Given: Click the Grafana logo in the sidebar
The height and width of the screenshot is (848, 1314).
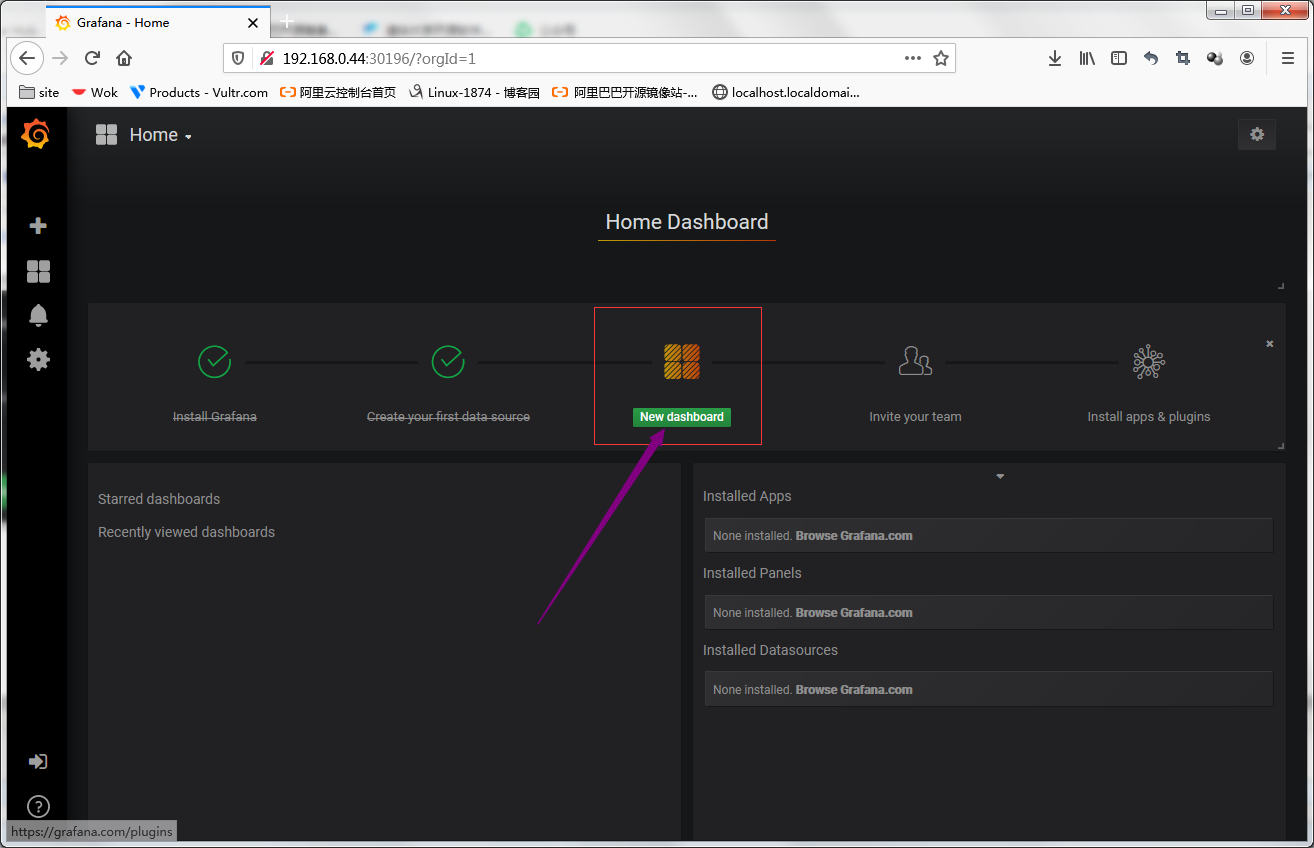Looking at the screenshot, I should pos(36,134).
